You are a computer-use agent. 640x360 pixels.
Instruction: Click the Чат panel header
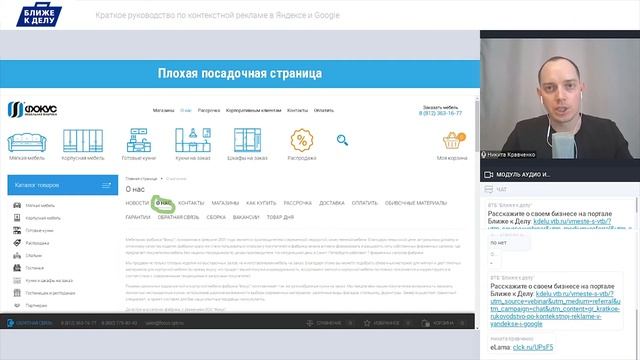[x=560, y=189]
